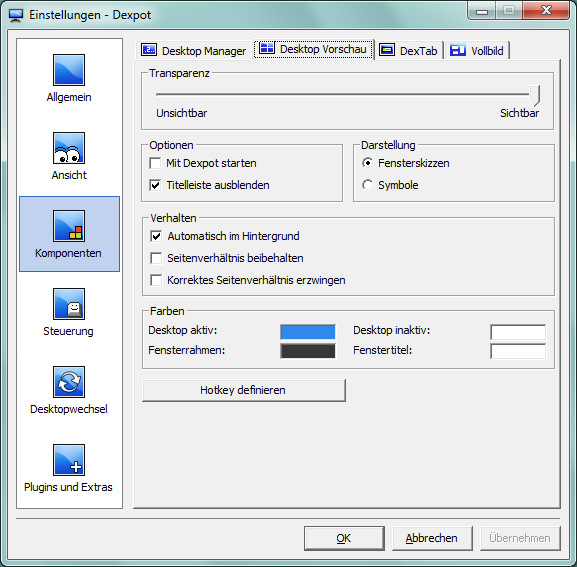The height and width of the screenshot is (567, 577).
Task: Enable Mit Dexpot starten checkbox
Action: click(x=155, y=163)
